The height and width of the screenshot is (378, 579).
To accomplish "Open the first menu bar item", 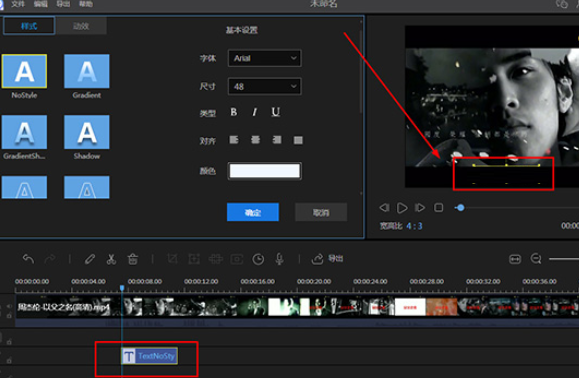I will point(17,4).
